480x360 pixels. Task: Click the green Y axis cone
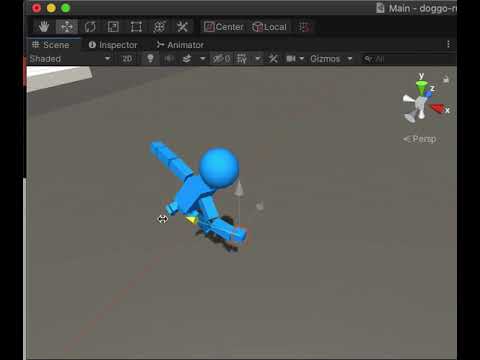click(422, 87)
